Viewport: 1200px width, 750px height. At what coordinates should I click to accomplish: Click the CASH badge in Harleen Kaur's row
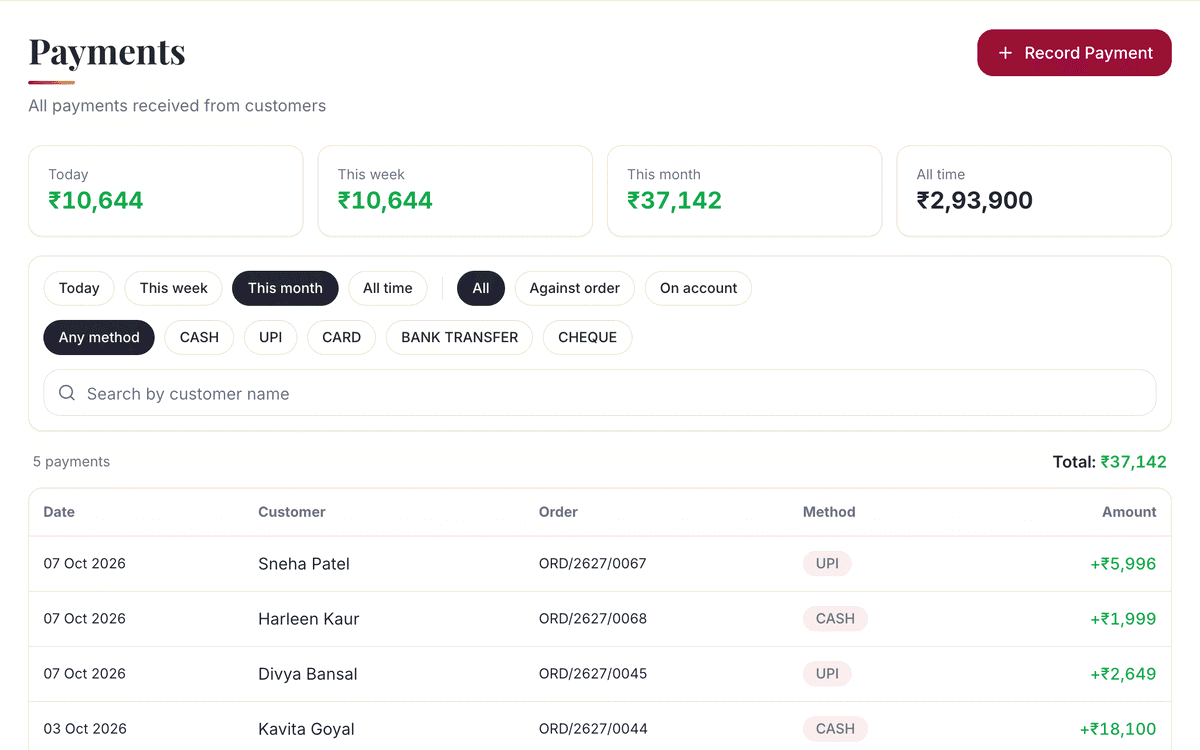point(835,619)
